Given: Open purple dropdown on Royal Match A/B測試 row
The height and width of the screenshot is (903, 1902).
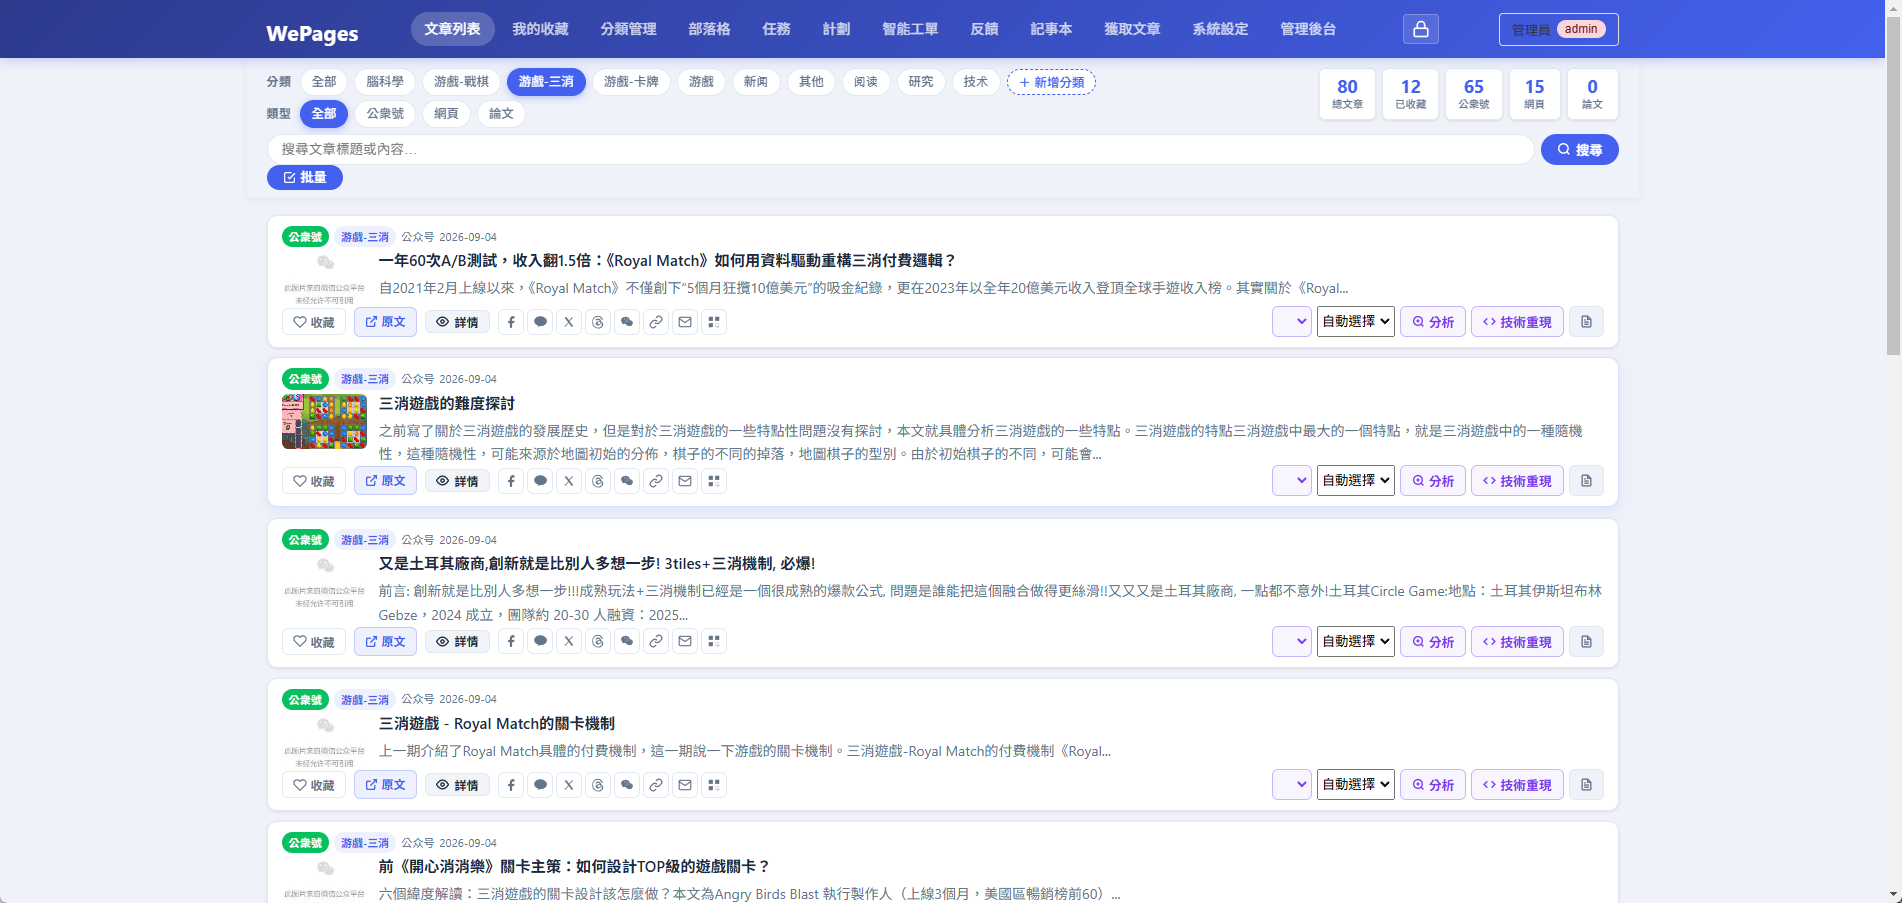Looking at the screenshot, I should coord(1292,322).
